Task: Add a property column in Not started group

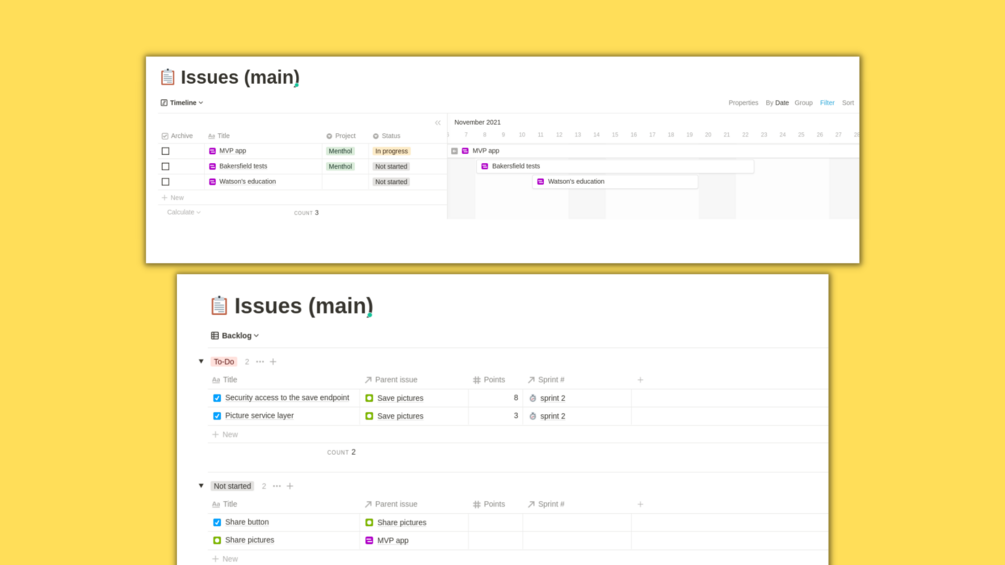Action: [640, 504]
